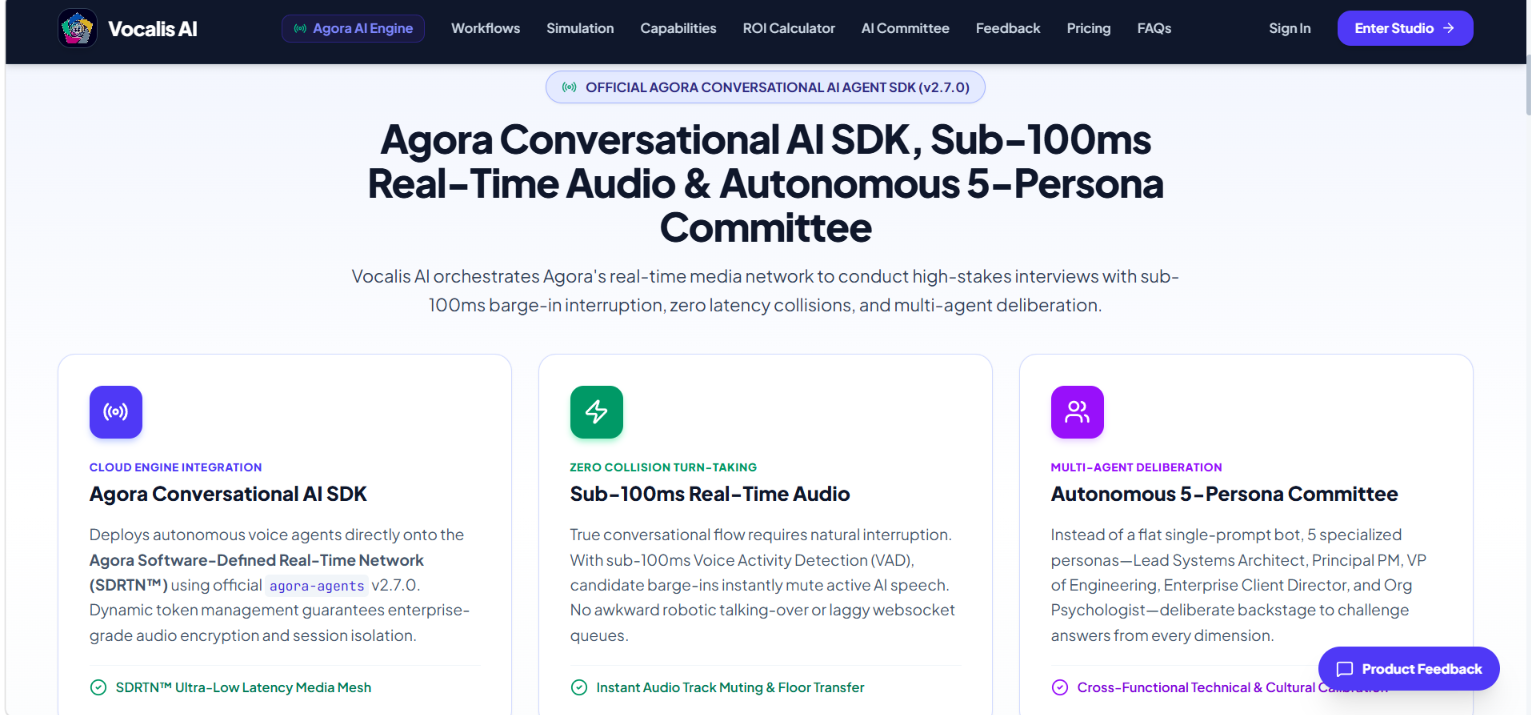
Task: Open the ROI Calculator page
Action: [x=789, y=28]
